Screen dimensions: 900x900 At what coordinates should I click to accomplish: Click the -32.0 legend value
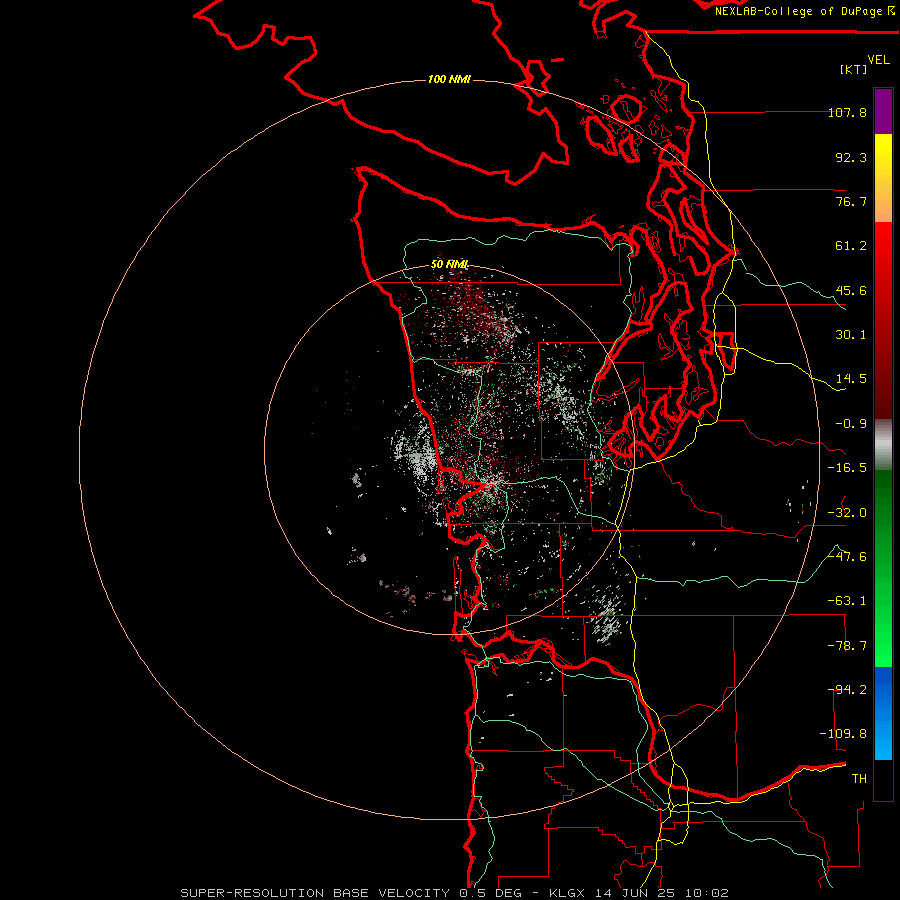[x=847, y=513]
